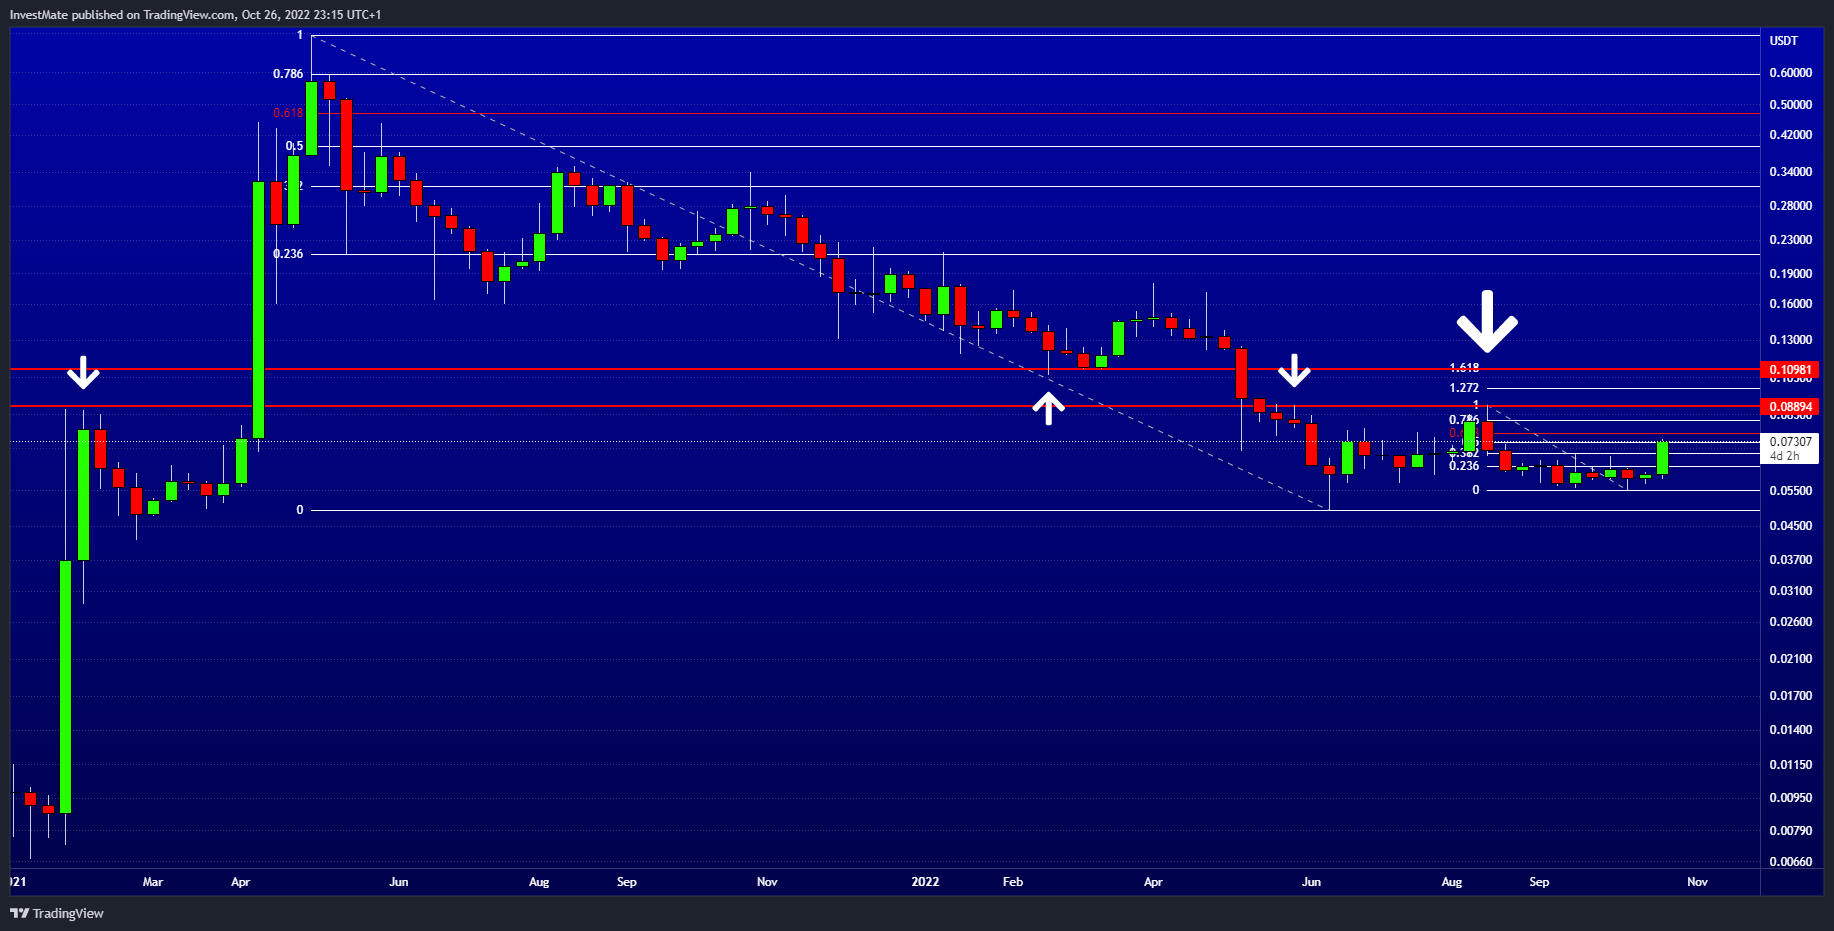The image size is (1834, 931).
Task: Select the 0.34000 price axis label
Action: (1790, 172)
